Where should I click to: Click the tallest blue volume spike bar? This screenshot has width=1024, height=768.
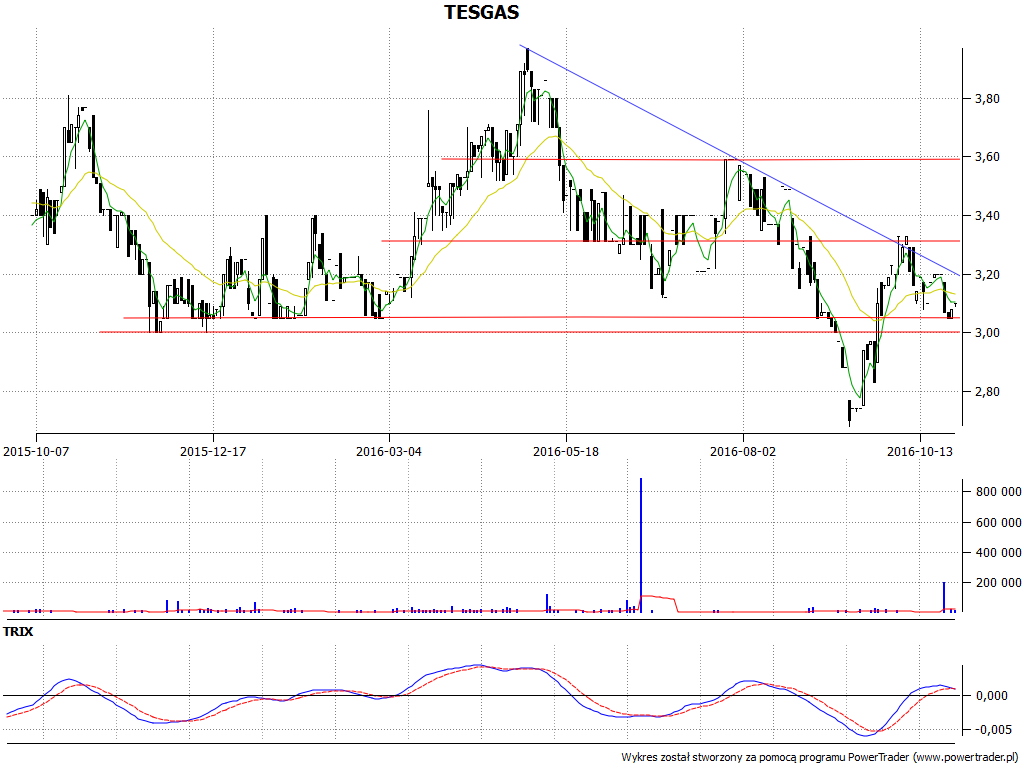pos(641,545)
